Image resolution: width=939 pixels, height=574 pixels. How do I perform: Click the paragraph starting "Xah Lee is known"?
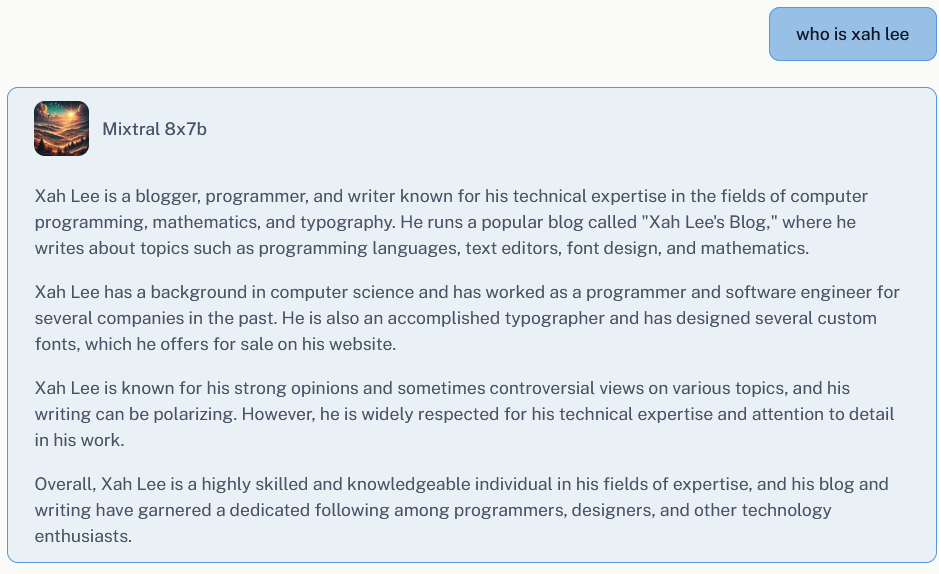464,414
